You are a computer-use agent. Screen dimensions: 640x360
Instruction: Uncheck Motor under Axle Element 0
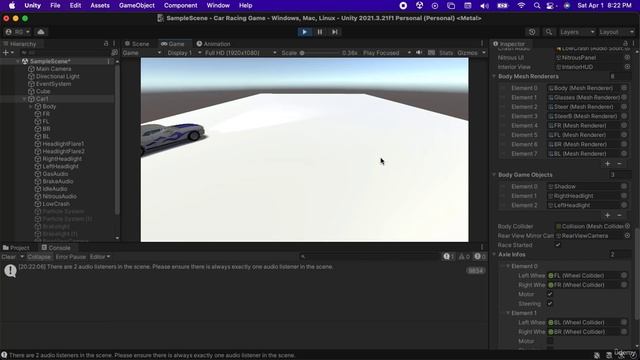(550, 294)
